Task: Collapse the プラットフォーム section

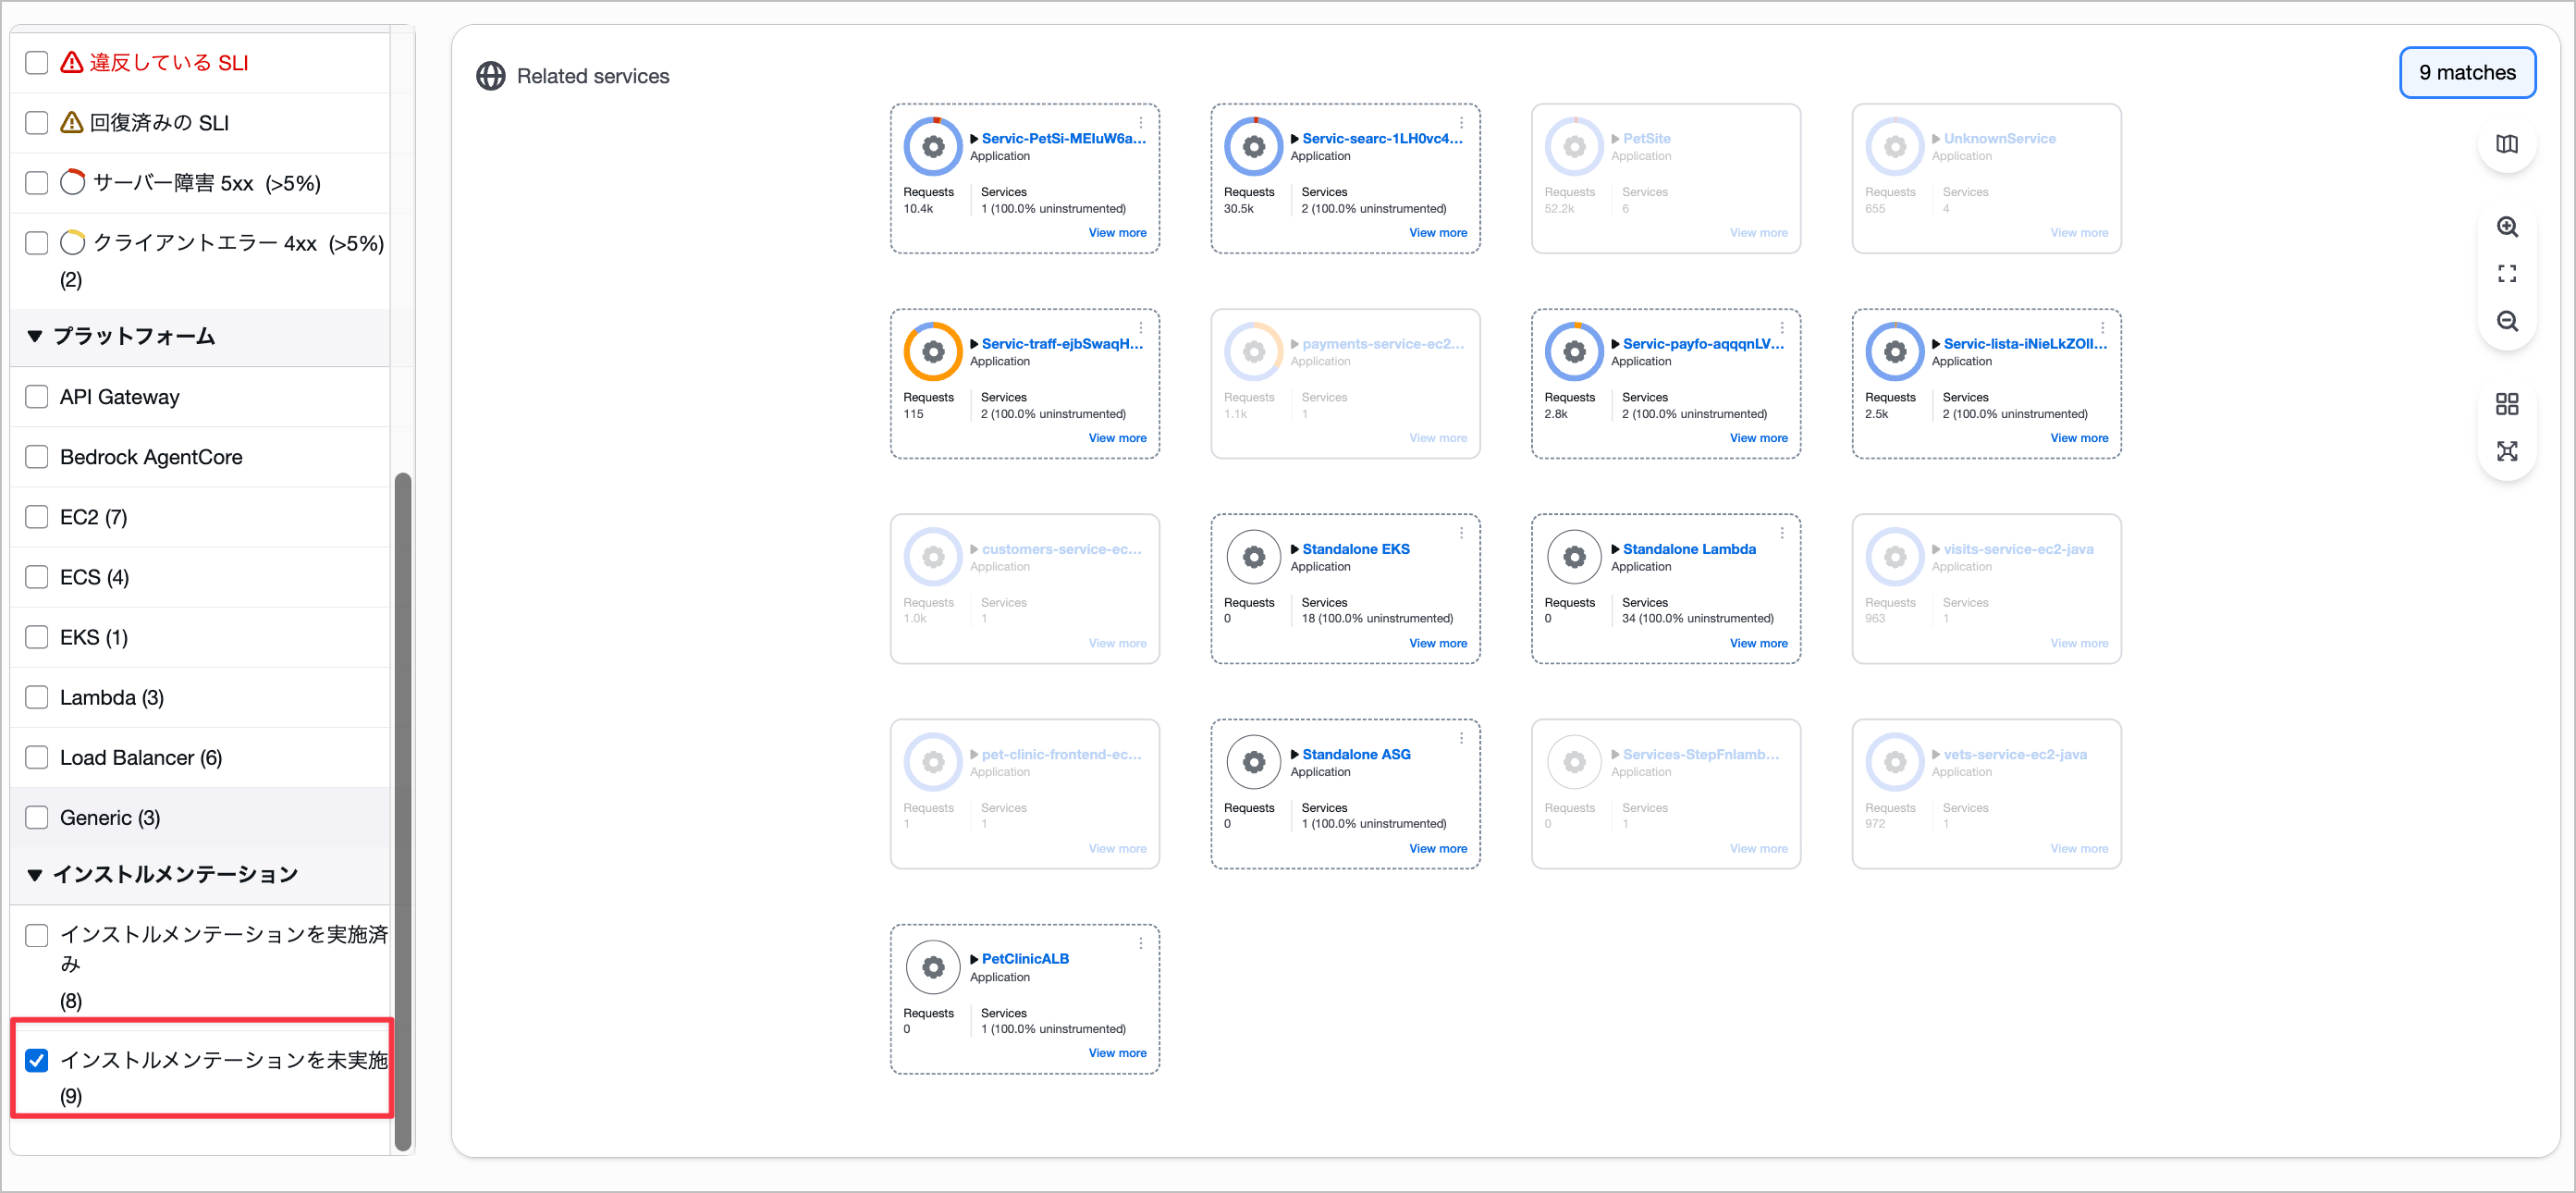Action: [35, 337]
